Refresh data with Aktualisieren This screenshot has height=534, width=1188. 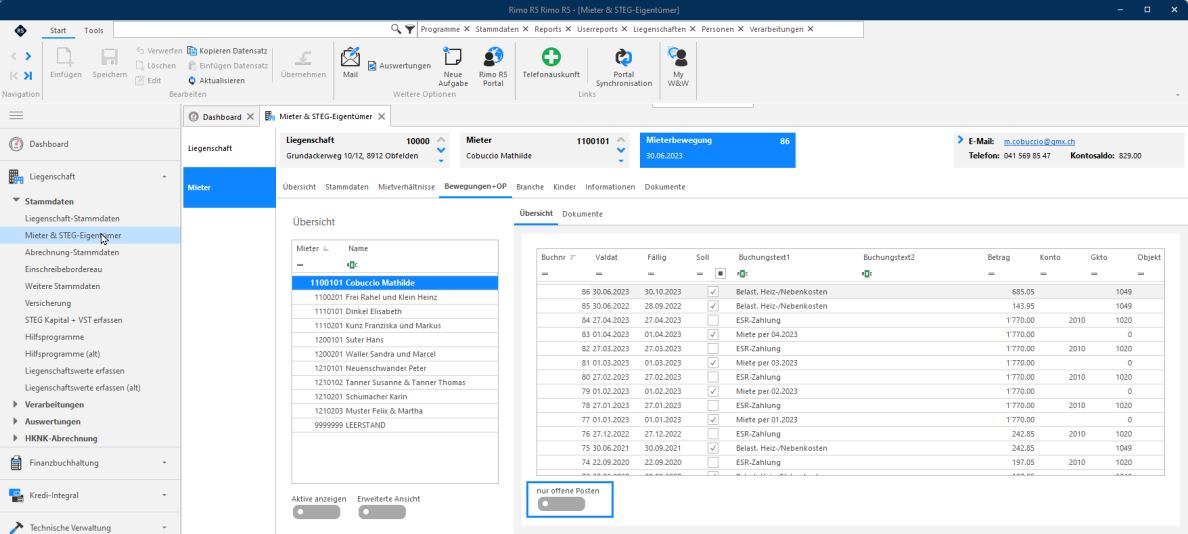[x=216, y=80]
